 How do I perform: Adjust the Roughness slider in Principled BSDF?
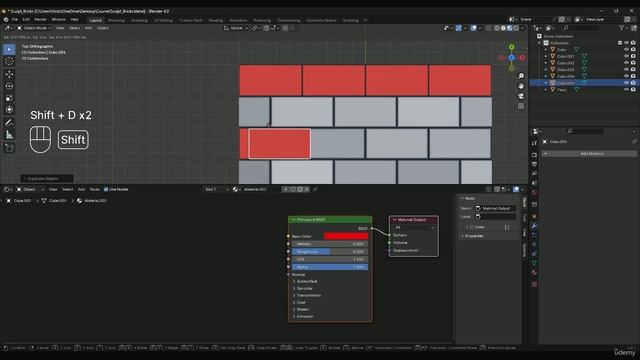tap(330, 252)
